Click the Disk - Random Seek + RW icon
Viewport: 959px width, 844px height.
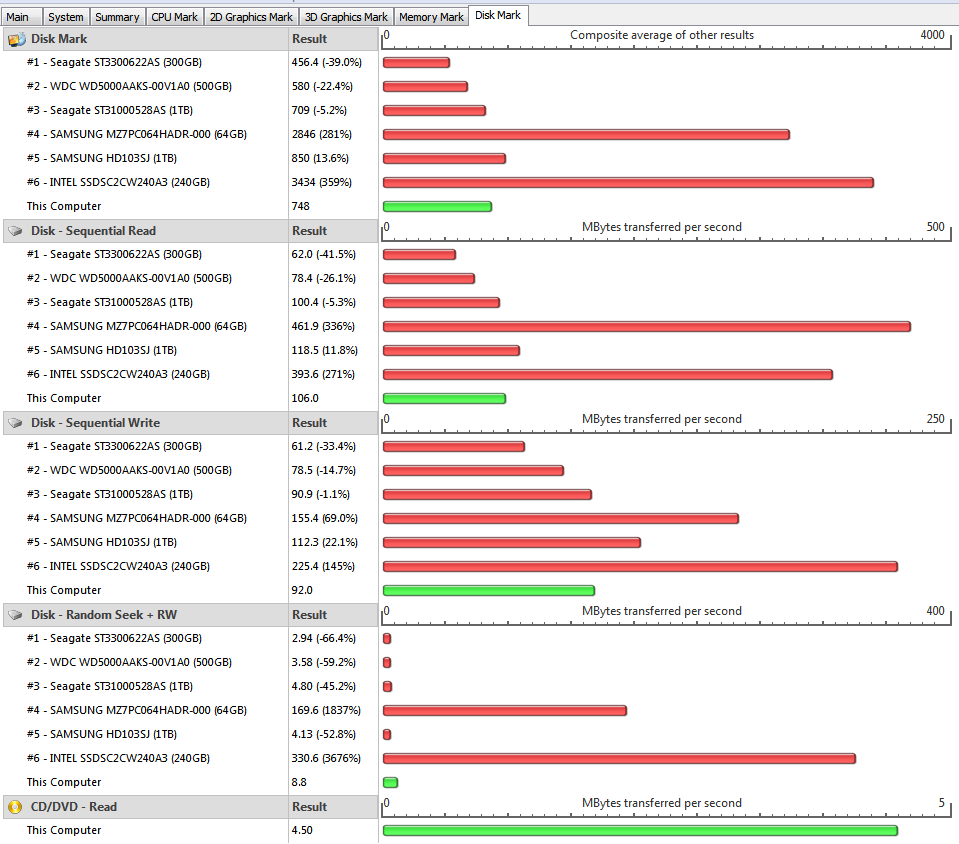click(16, 615)
